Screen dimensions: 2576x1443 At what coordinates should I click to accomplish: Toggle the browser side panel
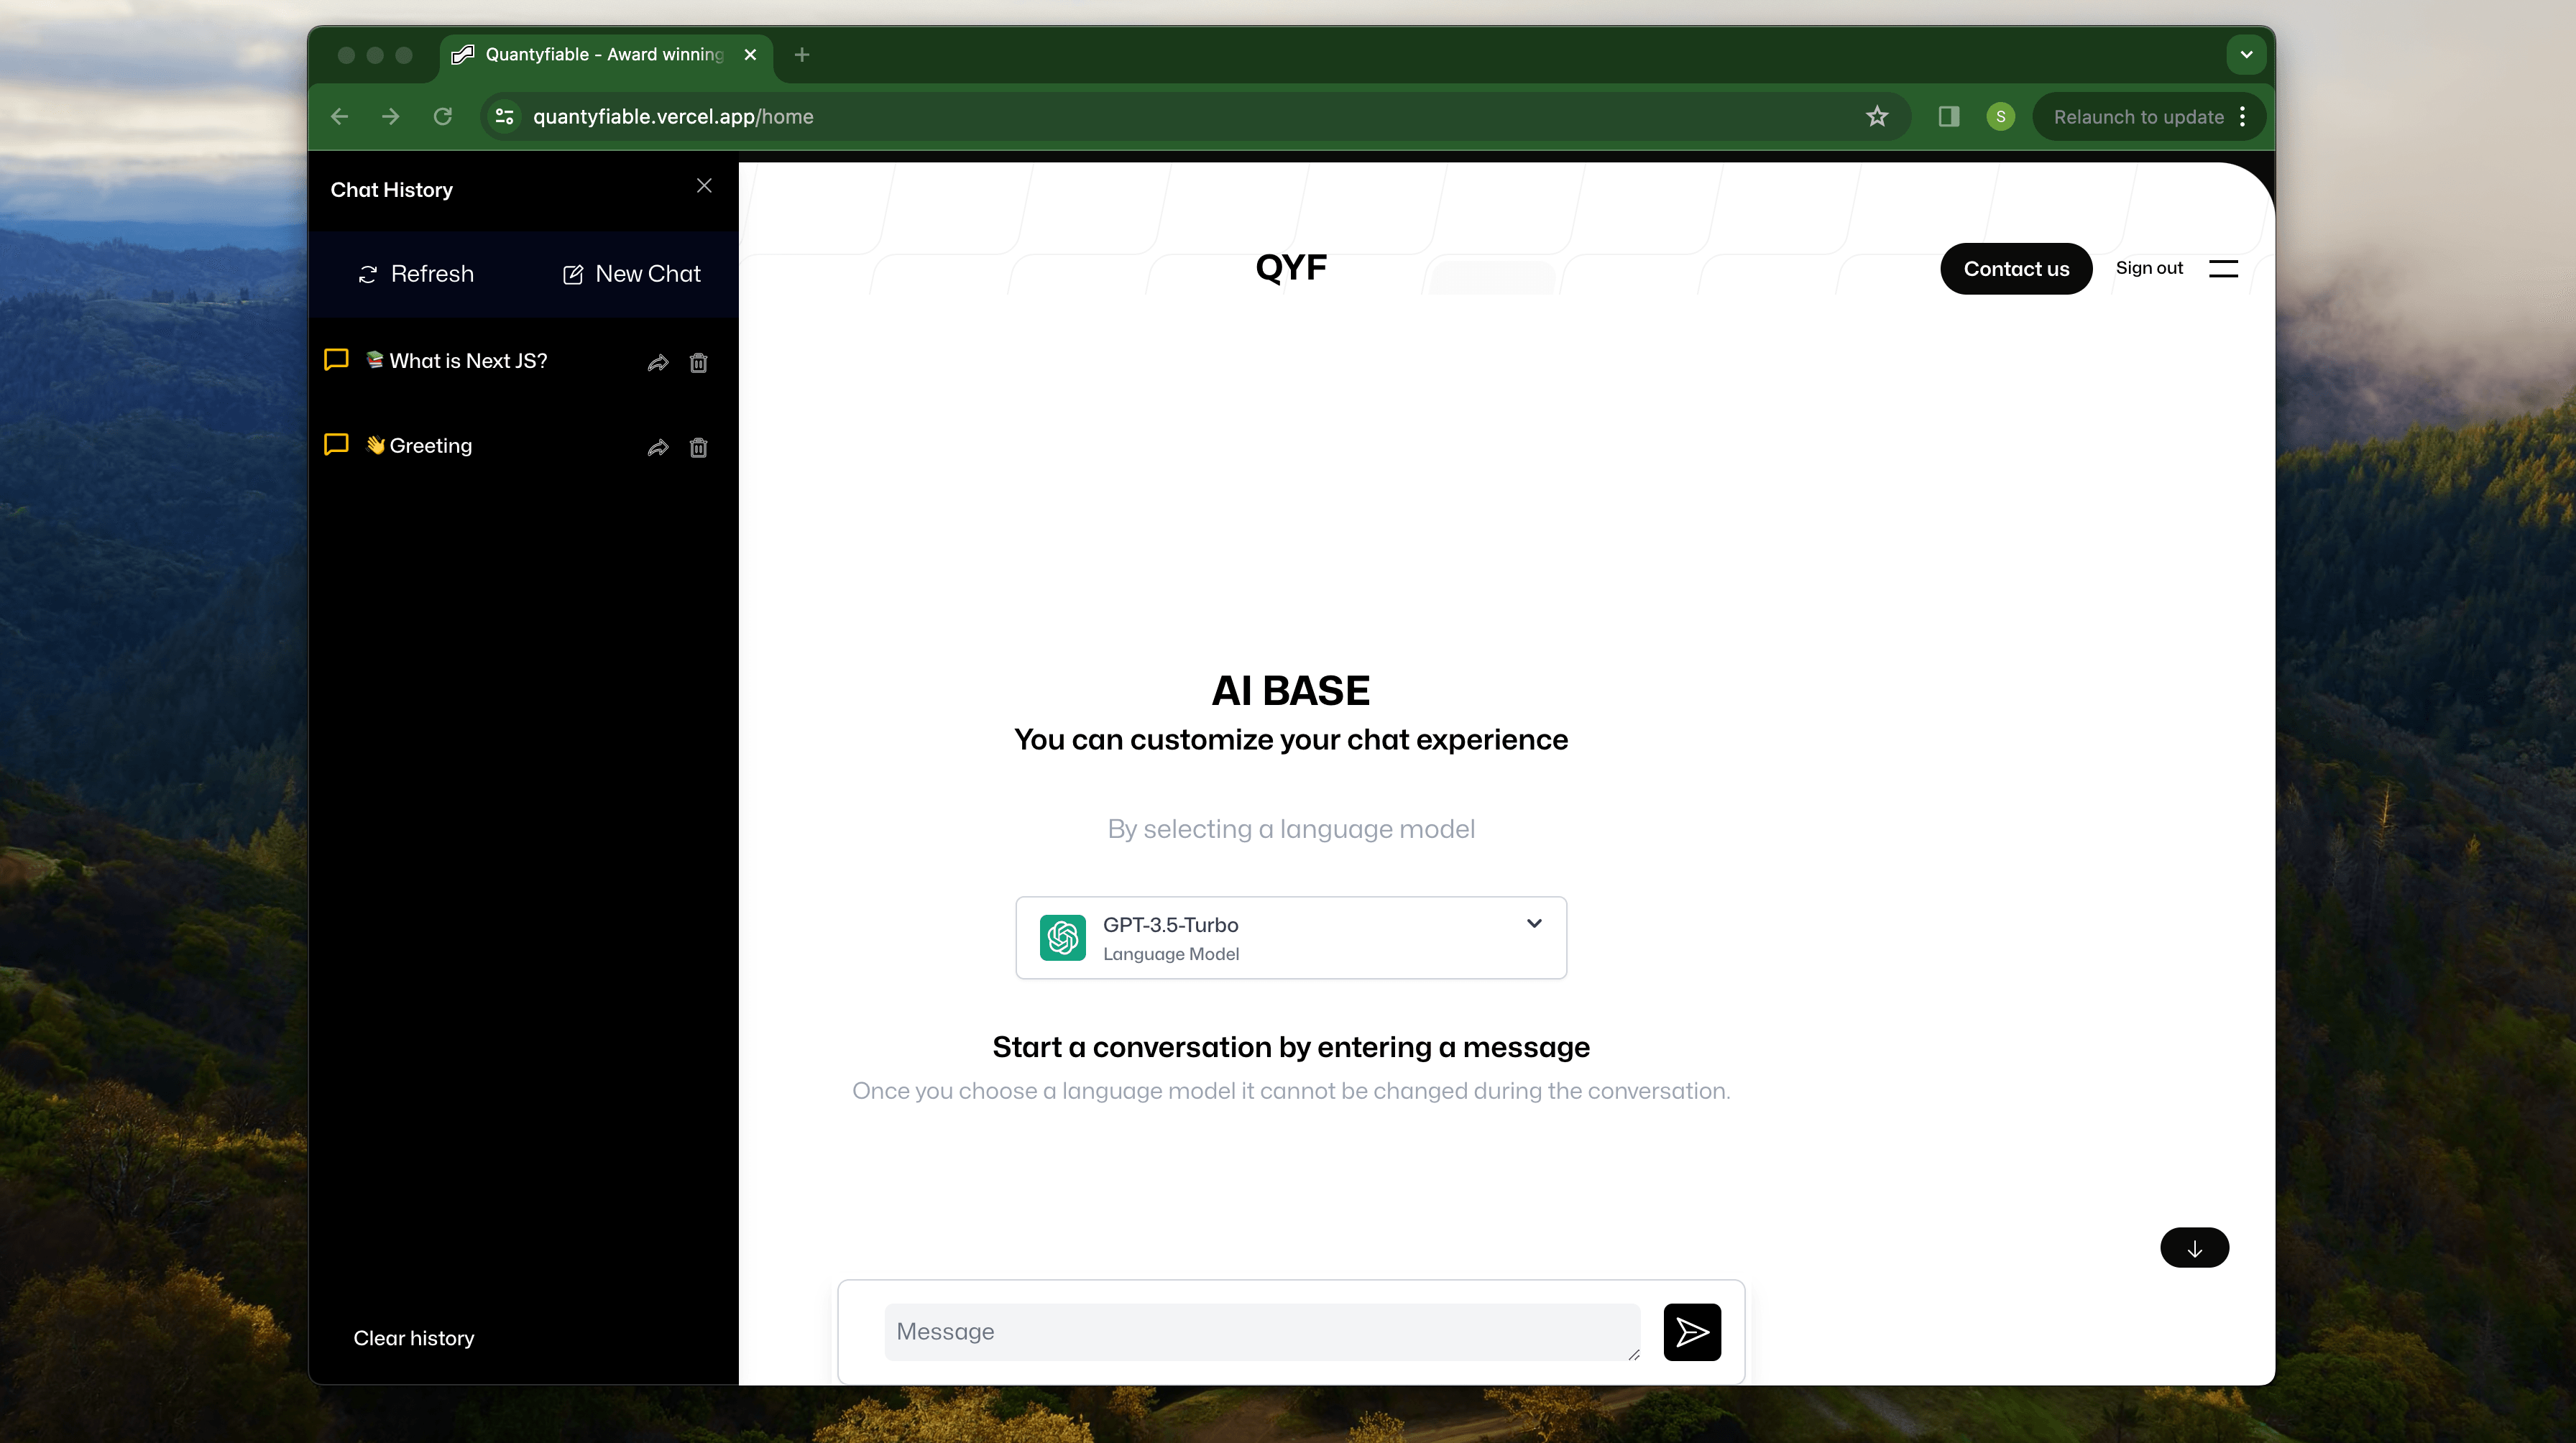(1948, 117)
